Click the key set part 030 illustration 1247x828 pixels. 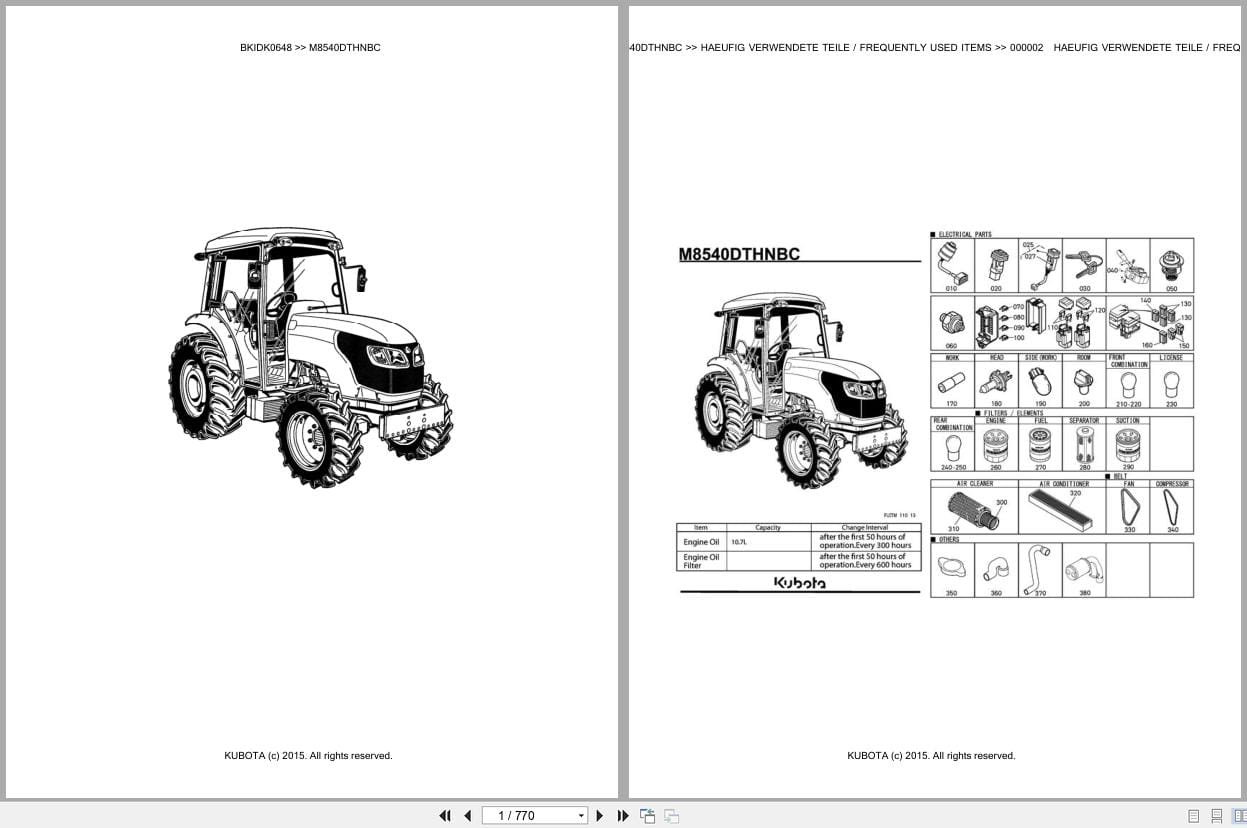coord(1084,265)
